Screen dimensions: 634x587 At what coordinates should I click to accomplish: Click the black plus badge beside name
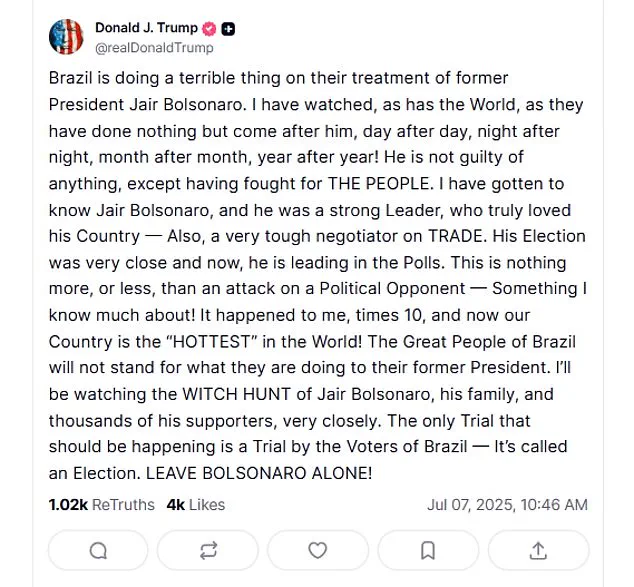(229, 28)
